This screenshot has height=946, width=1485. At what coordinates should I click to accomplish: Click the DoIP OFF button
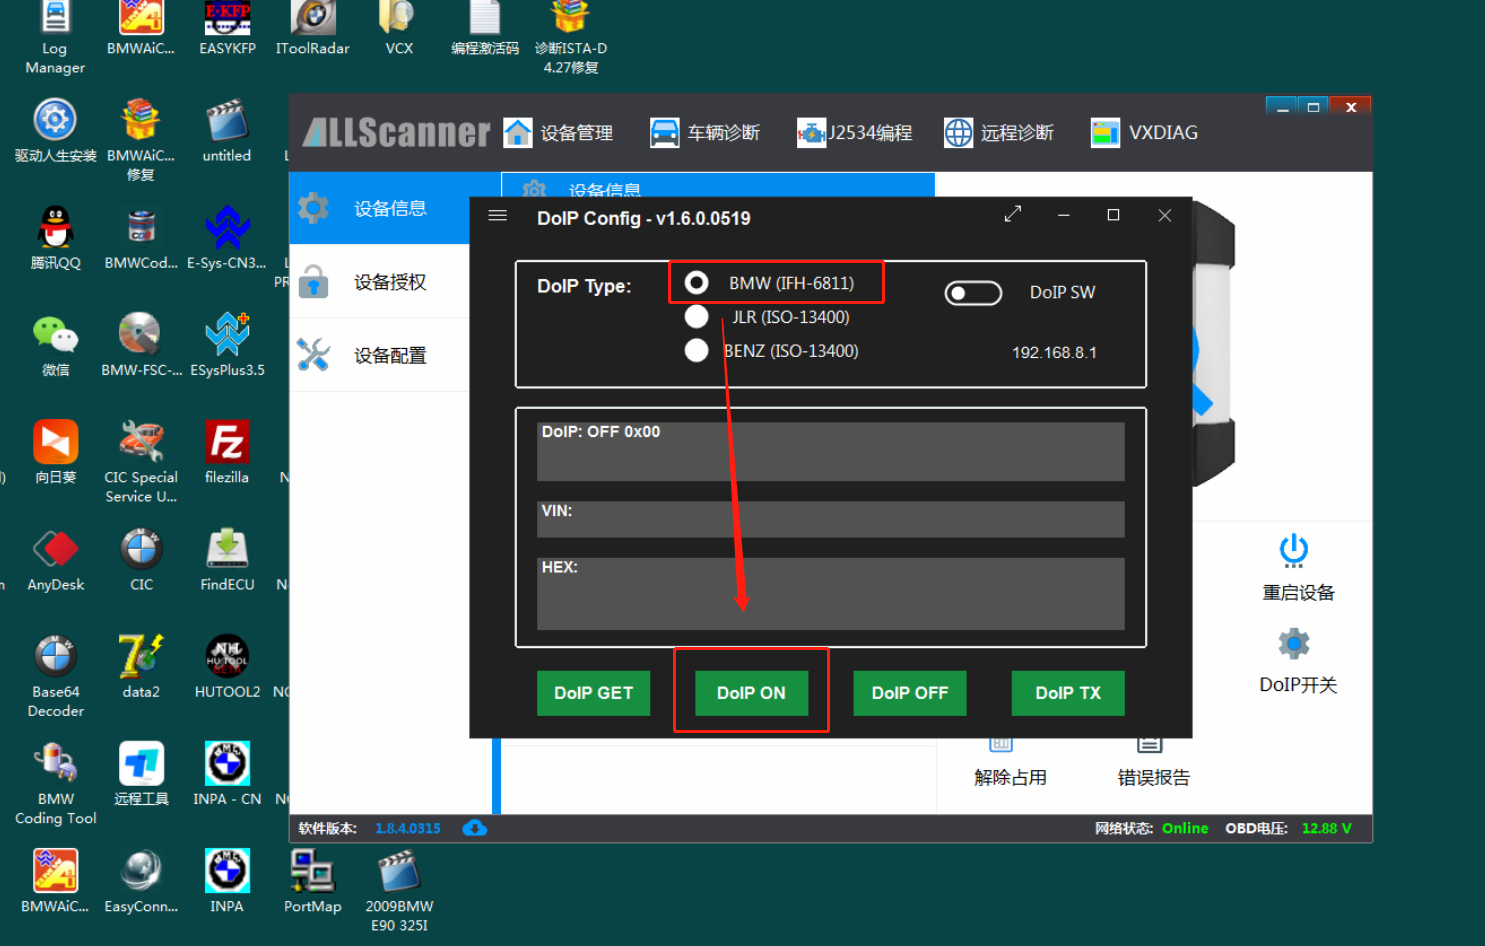pos(909,693)
